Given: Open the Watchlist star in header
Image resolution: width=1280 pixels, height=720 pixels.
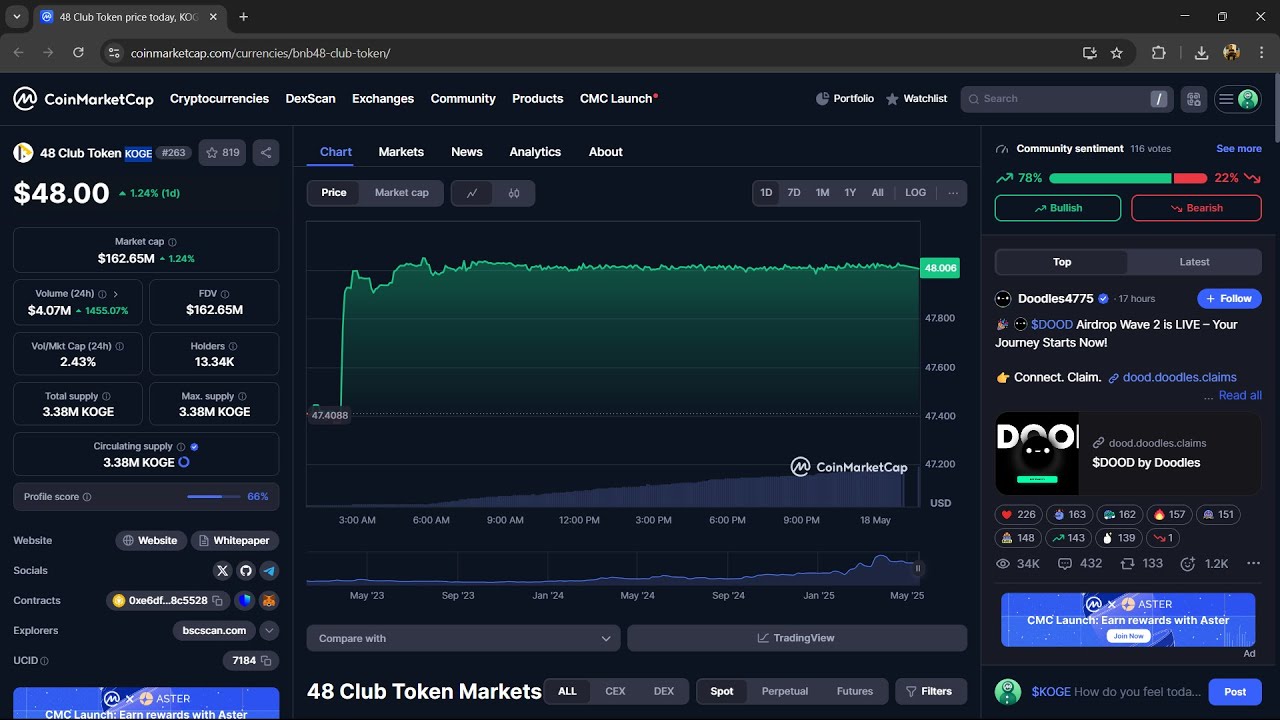Looking at the screenshot, I should (x=916, y=99).
